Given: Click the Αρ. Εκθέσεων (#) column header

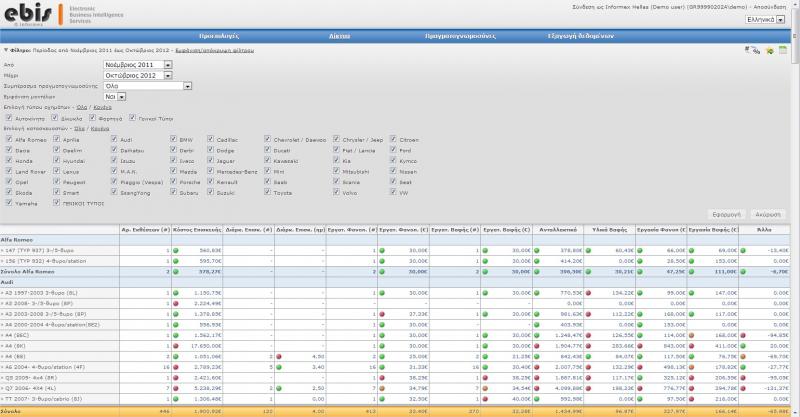Looking at the screenshot, I should pos(145,230).
